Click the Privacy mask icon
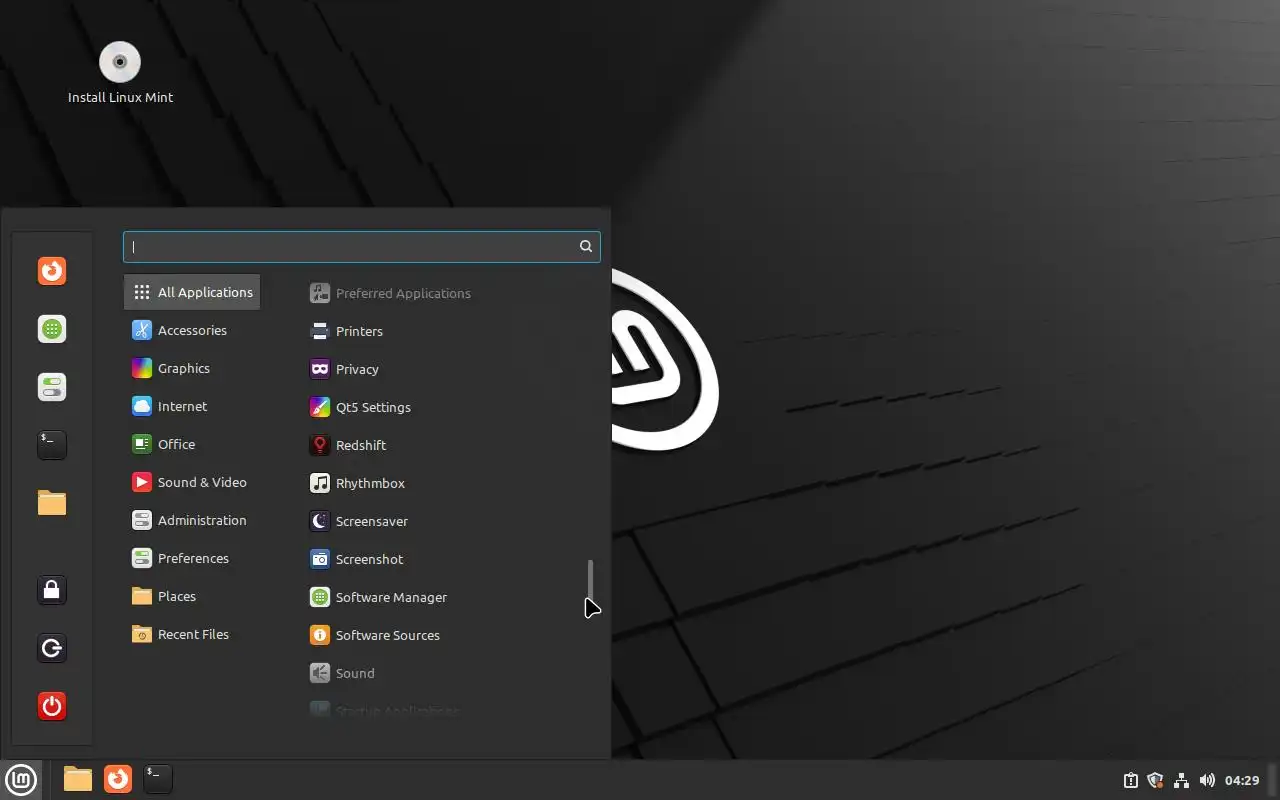The width and height of the screenshot is (1280, 800). tap(319, 369)
